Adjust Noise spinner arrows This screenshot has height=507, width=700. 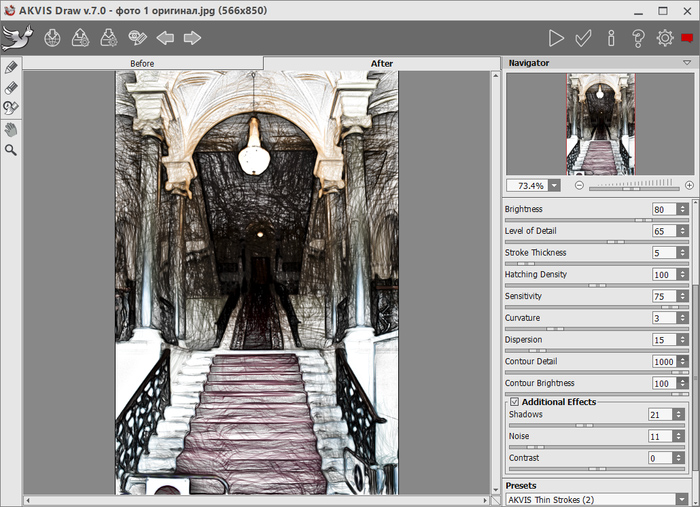point(678,436)
